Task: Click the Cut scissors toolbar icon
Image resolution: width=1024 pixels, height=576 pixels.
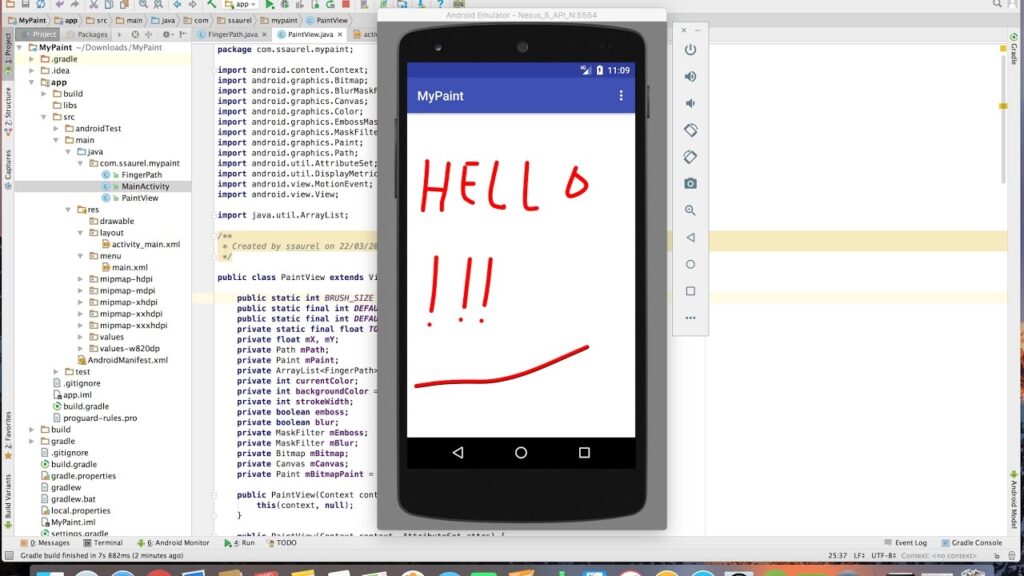Action: click(x=93, y=4)
